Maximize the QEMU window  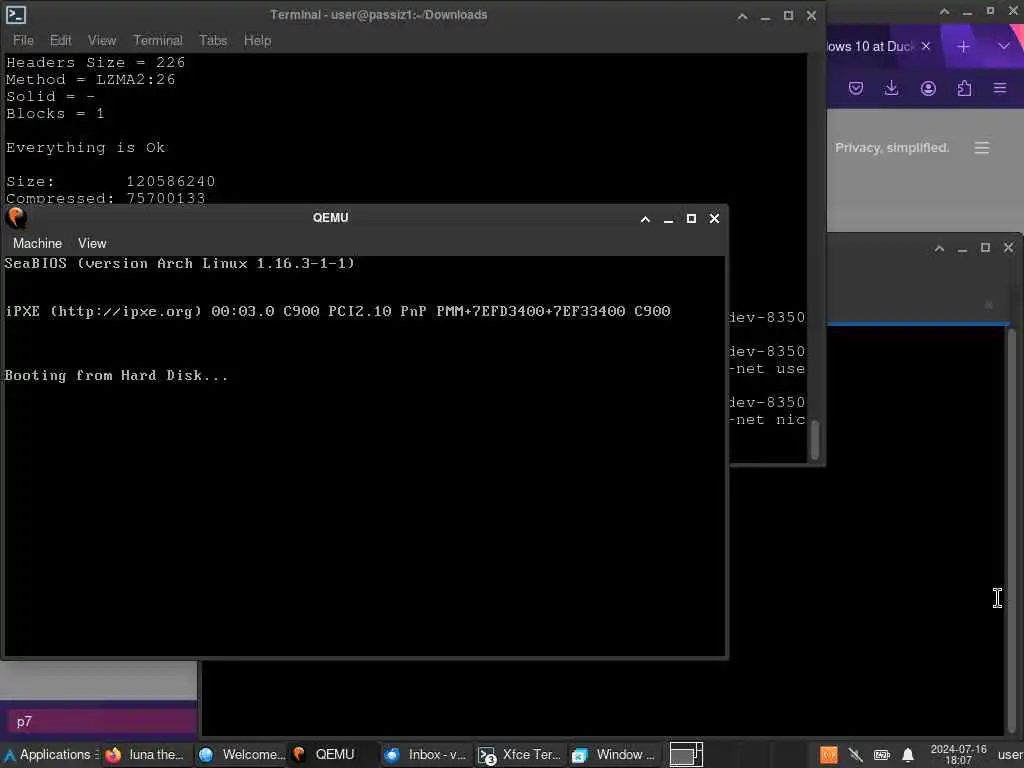691,219
